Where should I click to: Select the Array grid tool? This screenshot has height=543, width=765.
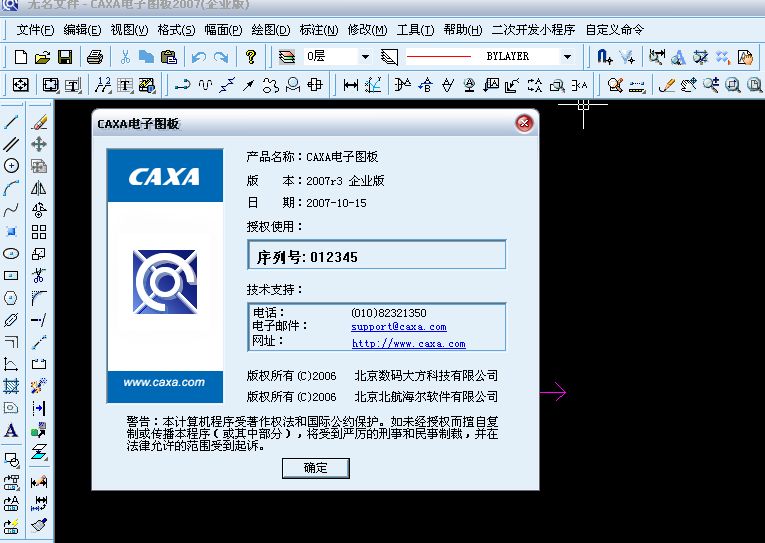click(39, 232)
